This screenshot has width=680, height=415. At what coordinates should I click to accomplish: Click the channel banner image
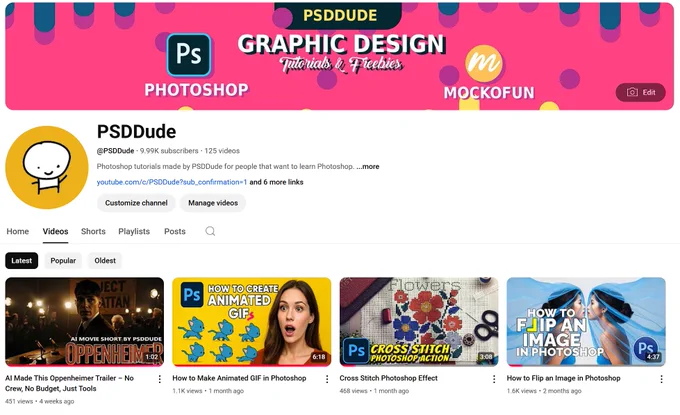click(340, 56)
